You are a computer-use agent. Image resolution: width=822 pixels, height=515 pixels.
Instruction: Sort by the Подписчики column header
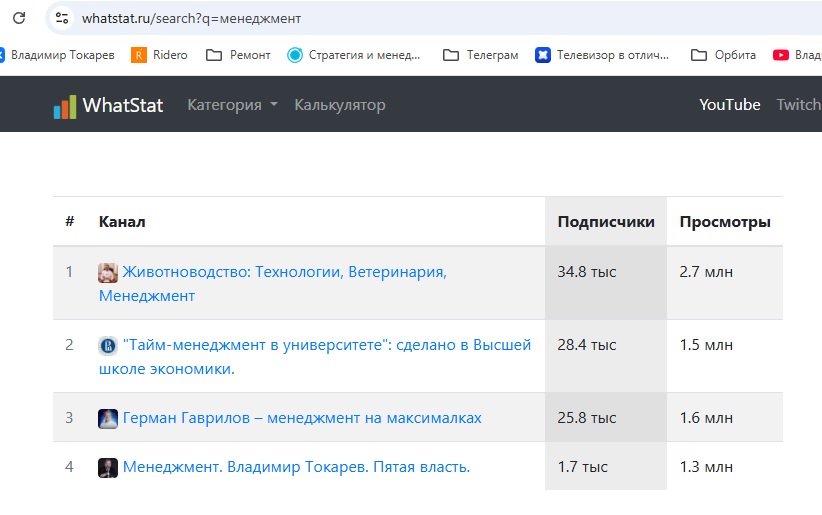pos(606,222)
